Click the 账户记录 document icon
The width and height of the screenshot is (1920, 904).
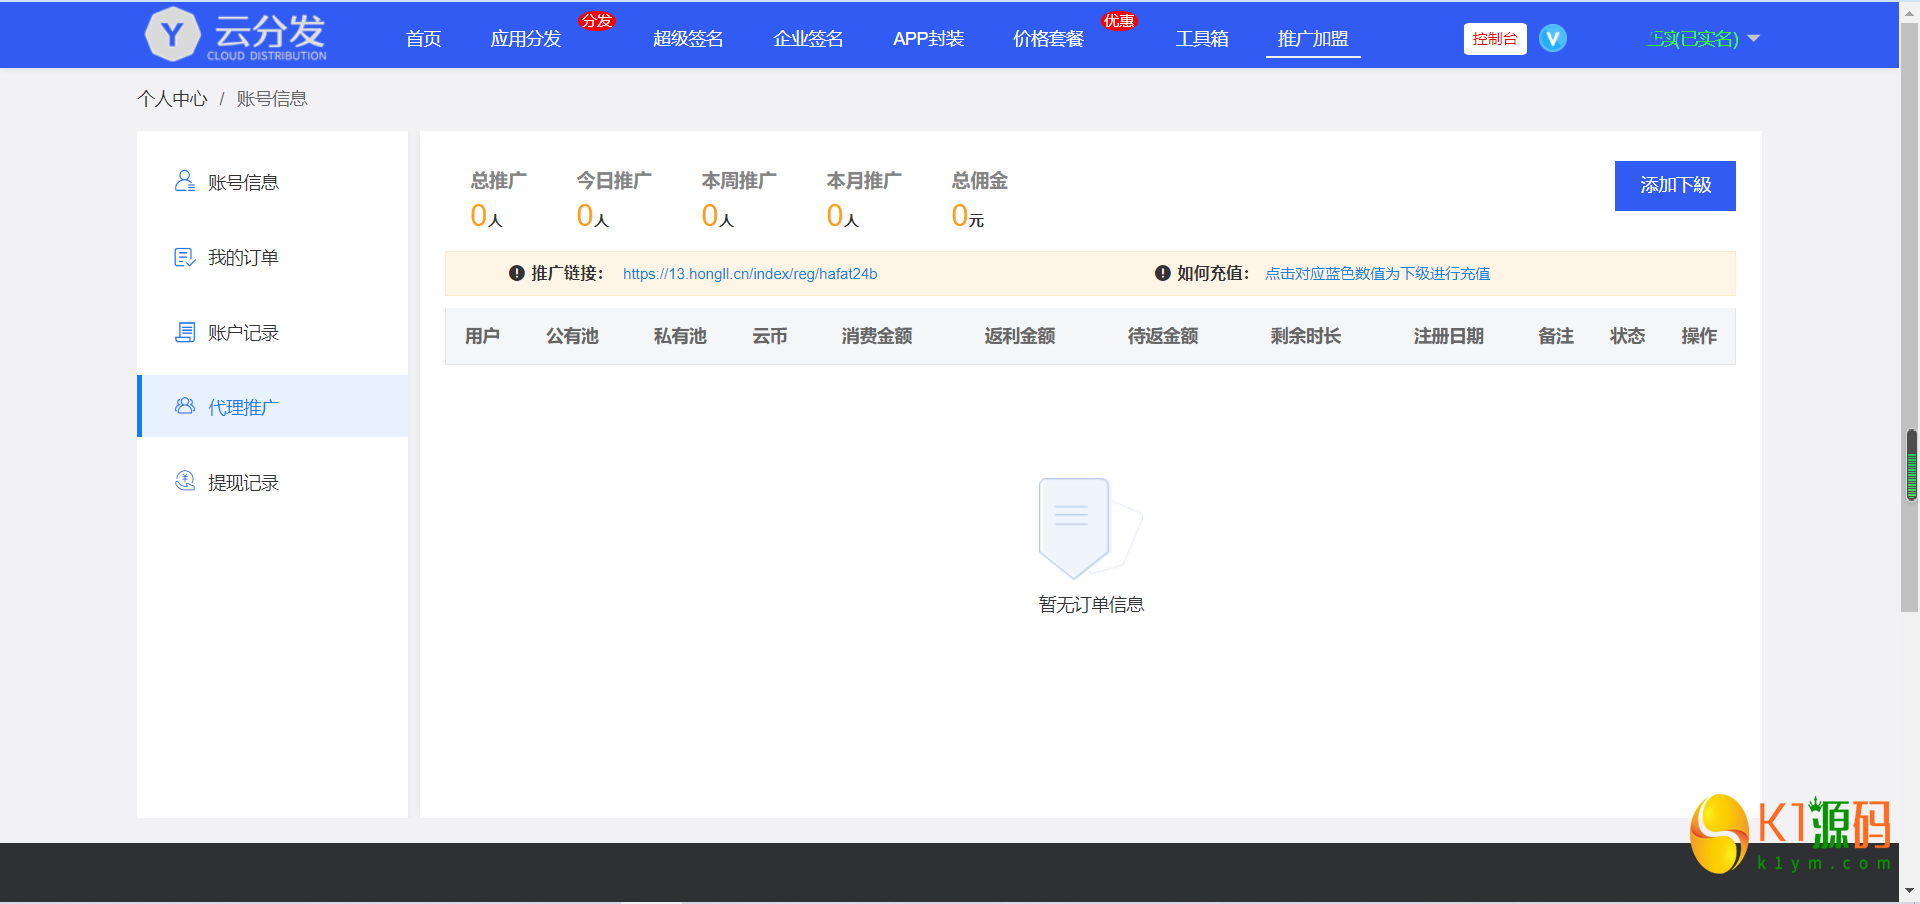[185, 332]
